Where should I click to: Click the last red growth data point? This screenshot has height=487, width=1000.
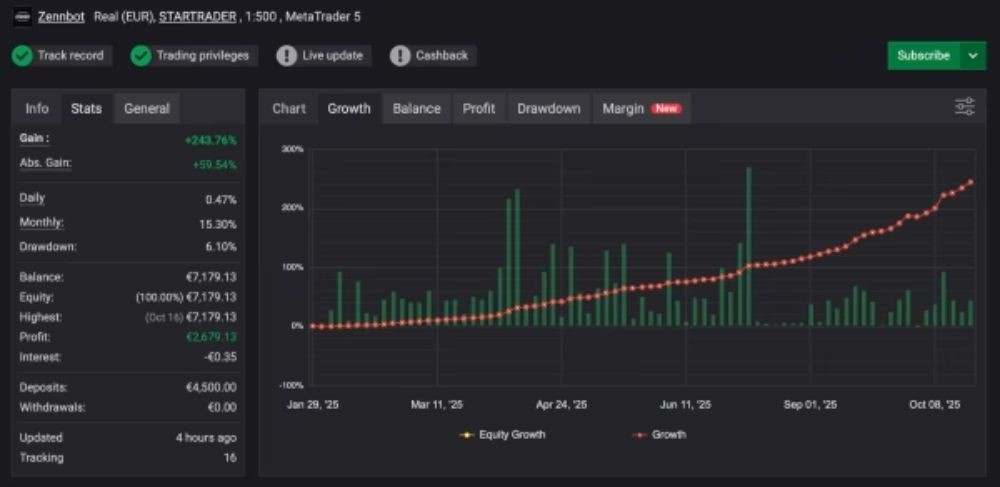(x=971, y=182)
